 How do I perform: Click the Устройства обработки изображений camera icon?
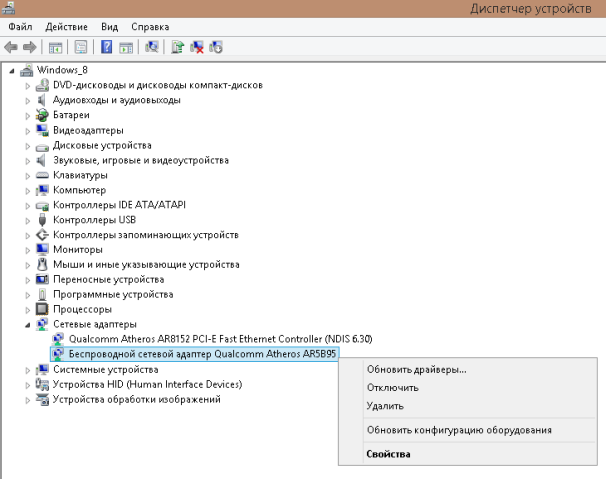click(x=42, y=399)
